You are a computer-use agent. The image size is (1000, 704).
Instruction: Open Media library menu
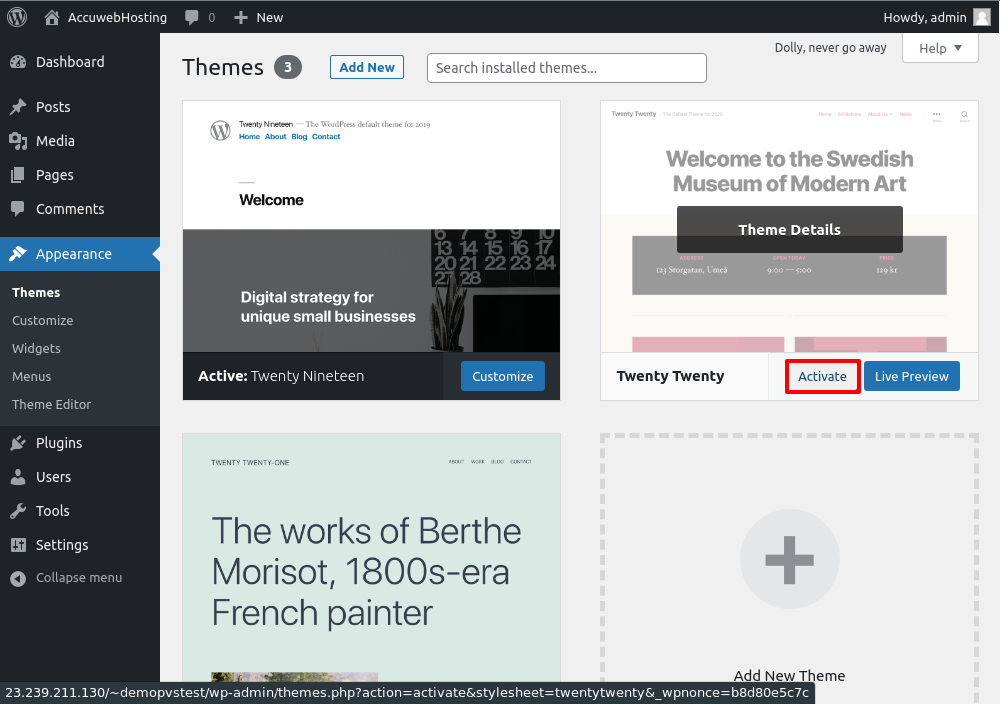55,141
